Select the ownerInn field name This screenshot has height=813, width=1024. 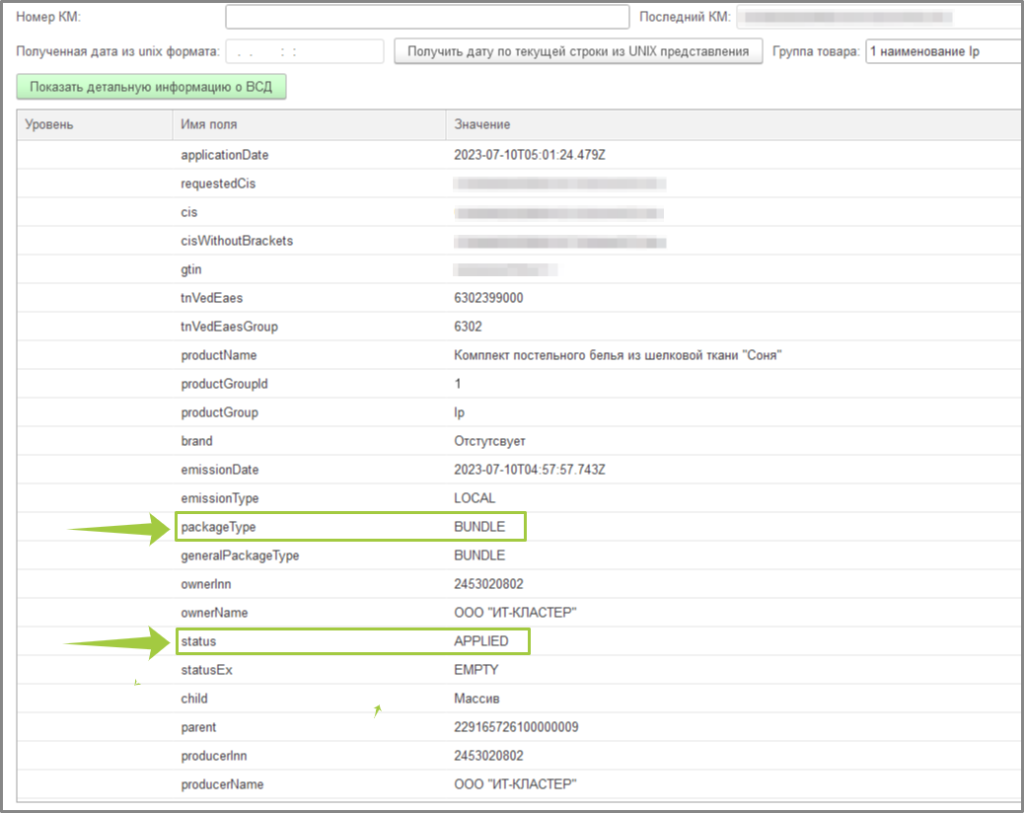pos(206,584)
